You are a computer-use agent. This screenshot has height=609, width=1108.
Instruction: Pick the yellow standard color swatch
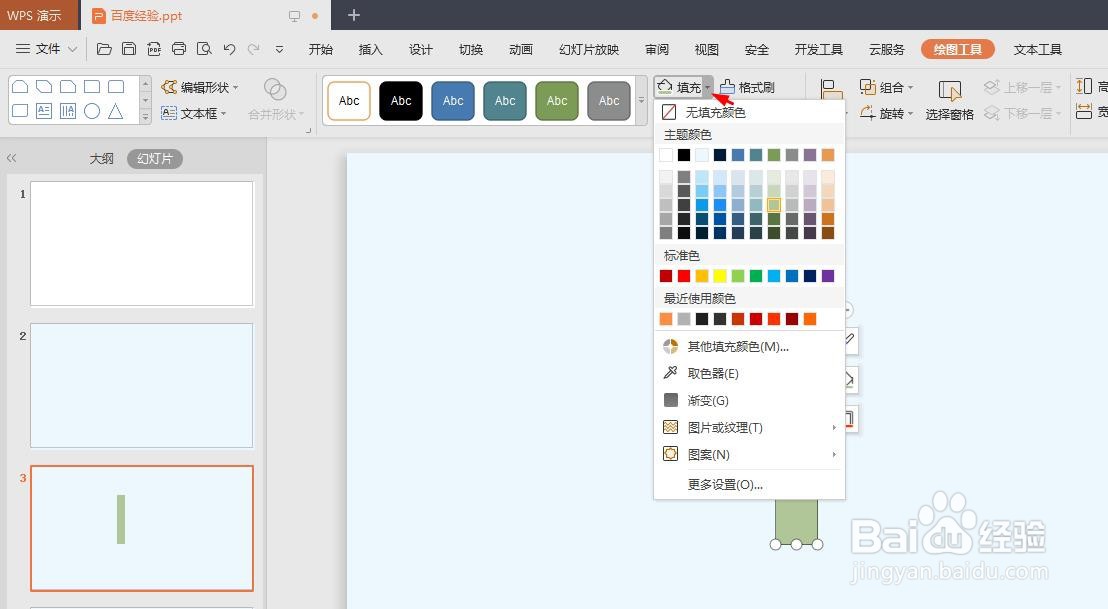click(719, 276)
